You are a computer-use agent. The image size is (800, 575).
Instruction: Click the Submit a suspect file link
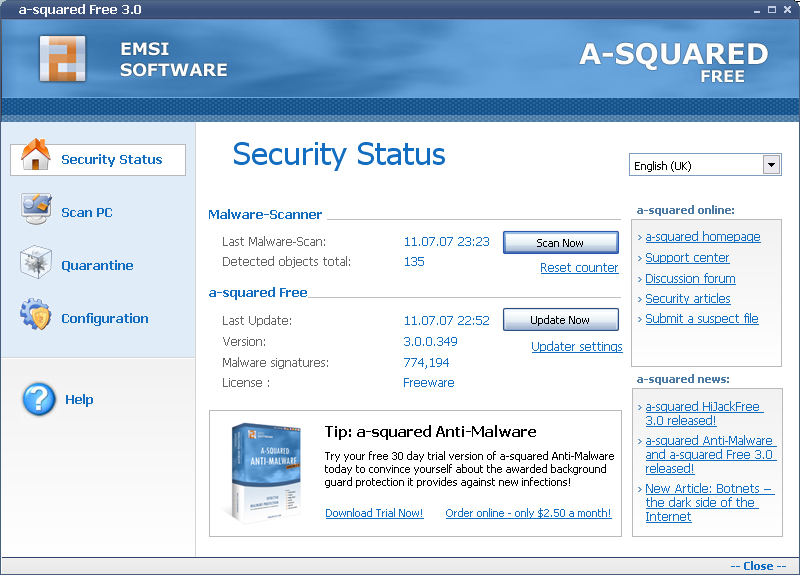pos(701,319)
